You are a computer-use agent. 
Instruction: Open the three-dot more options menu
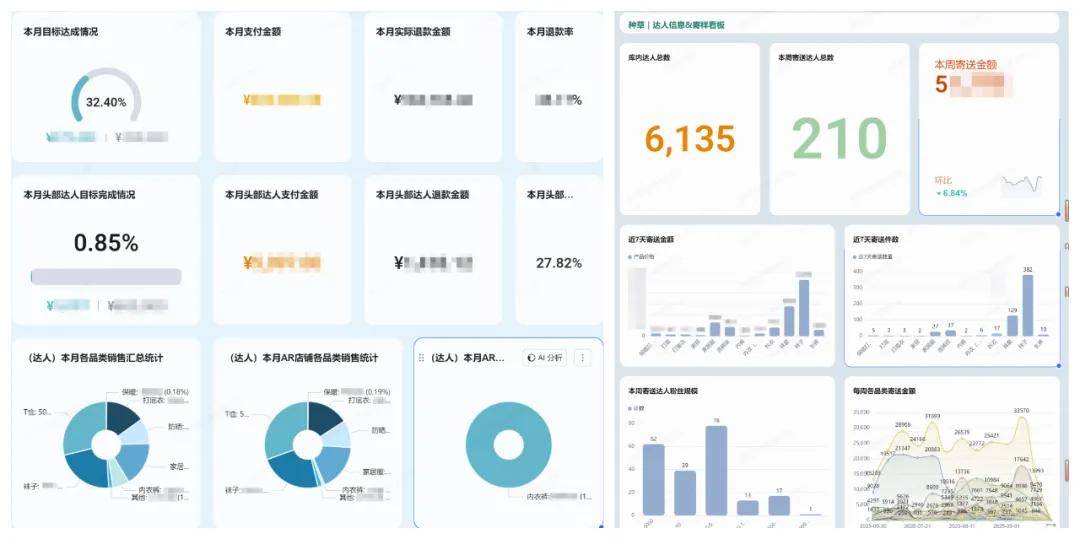583,357
